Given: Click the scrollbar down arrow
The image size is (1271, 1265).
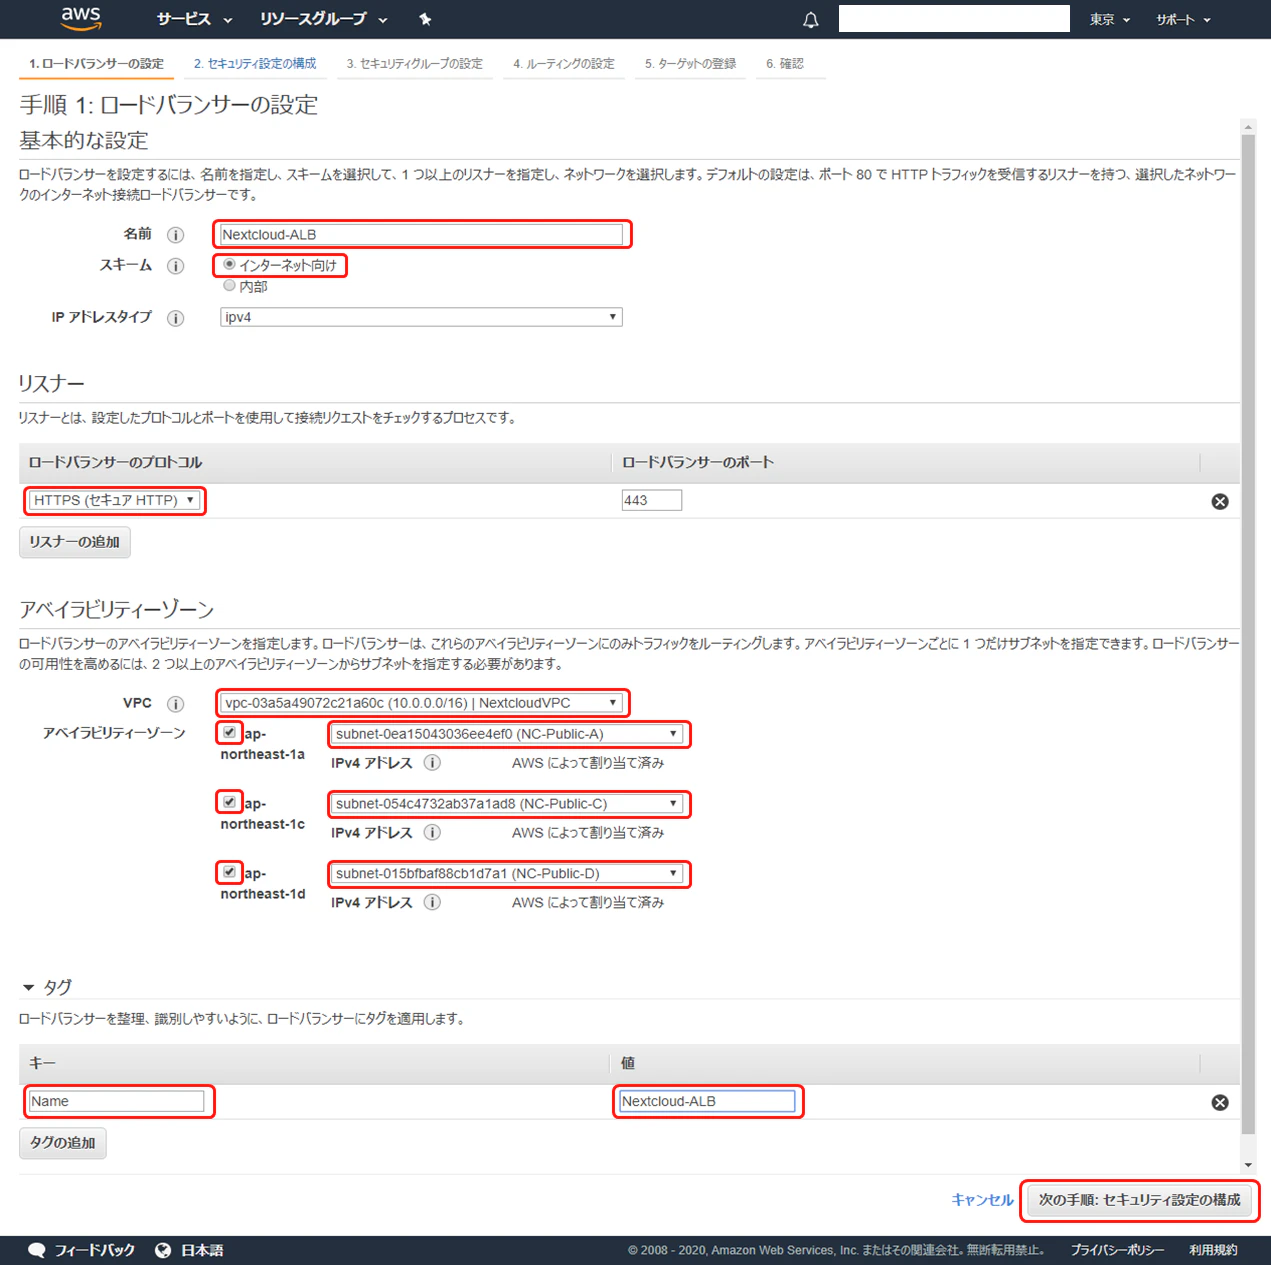Looking at the screenshot, I should coord(1248,1165).
